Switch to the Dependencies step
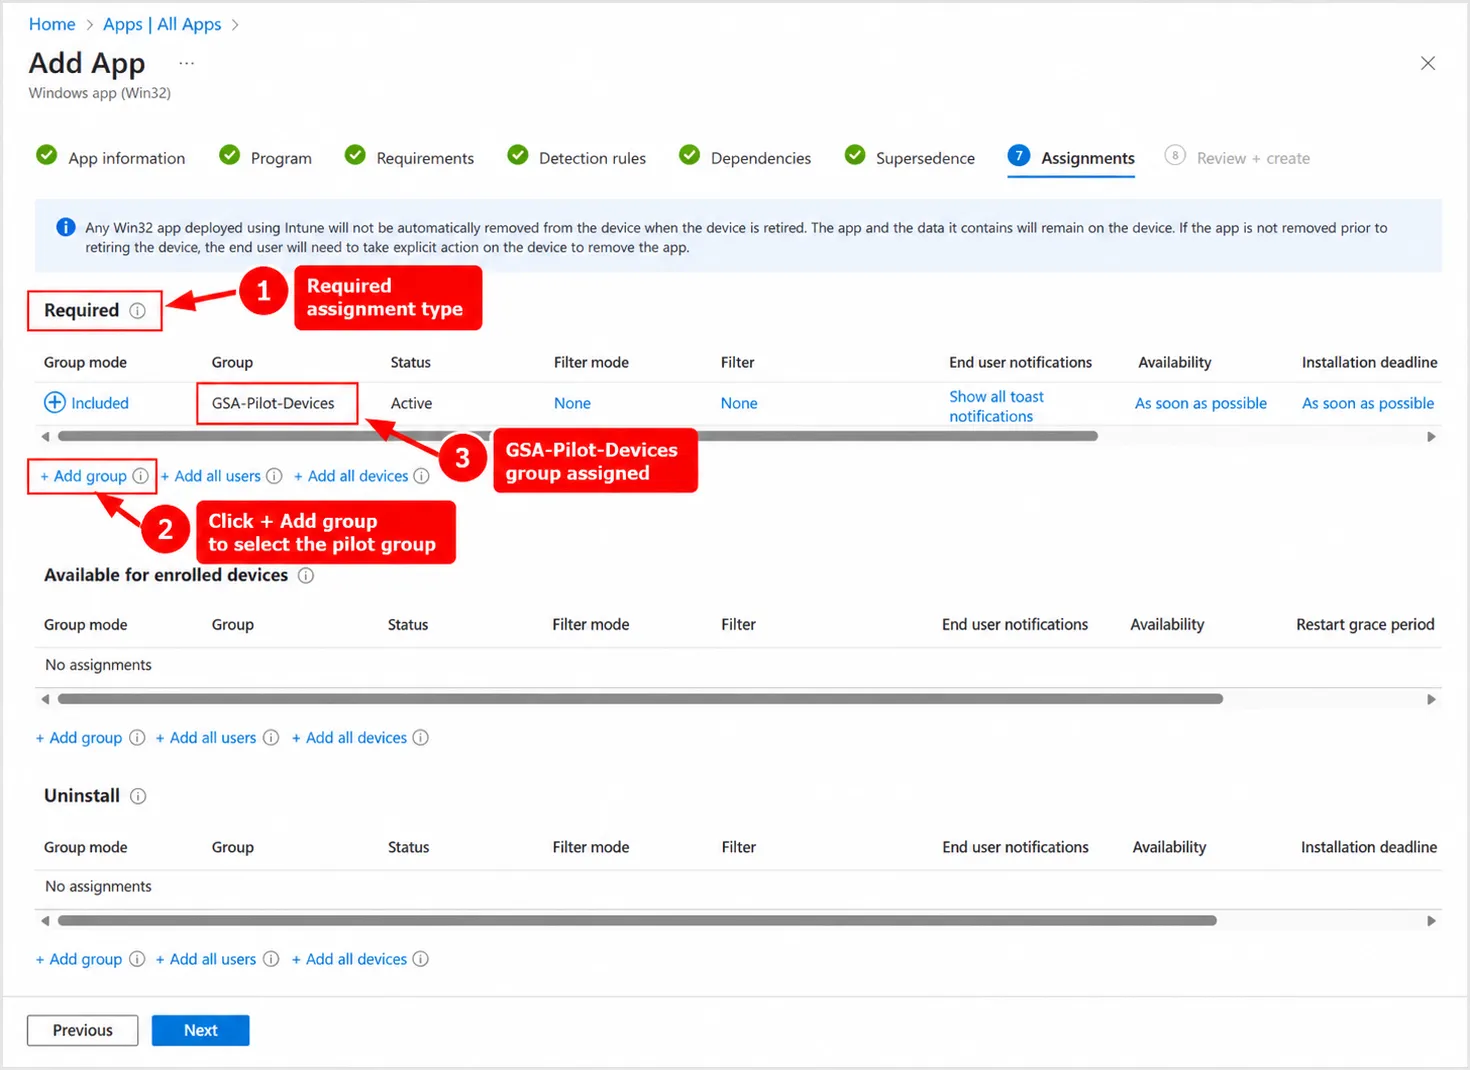 click(745, 157)
